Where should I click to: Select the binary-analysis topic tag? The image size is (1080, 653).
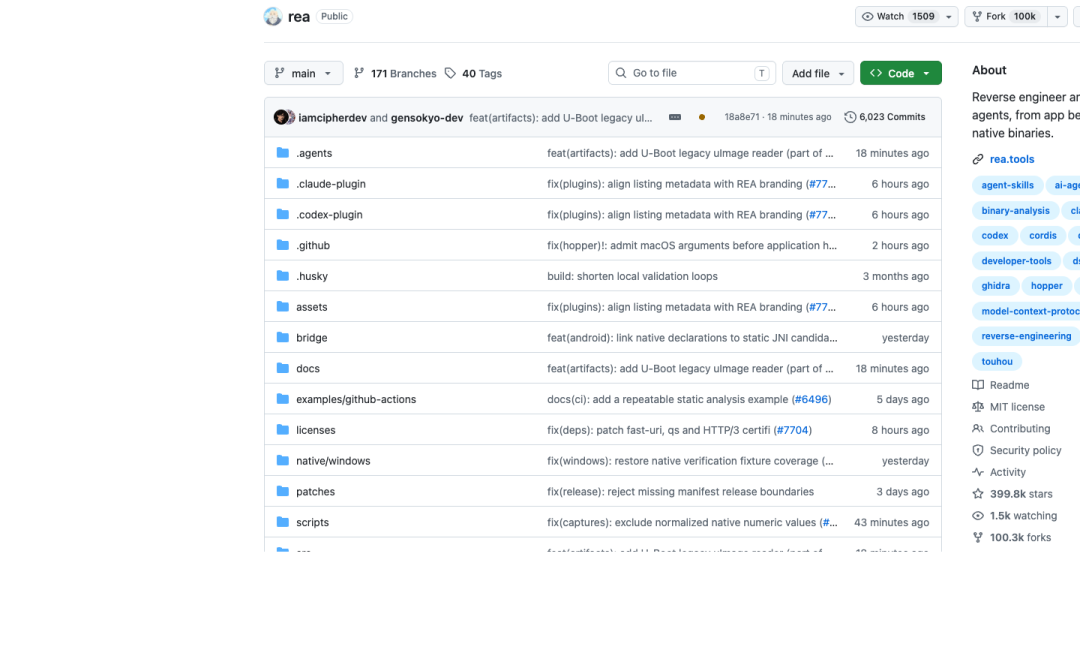point(1015,211)
